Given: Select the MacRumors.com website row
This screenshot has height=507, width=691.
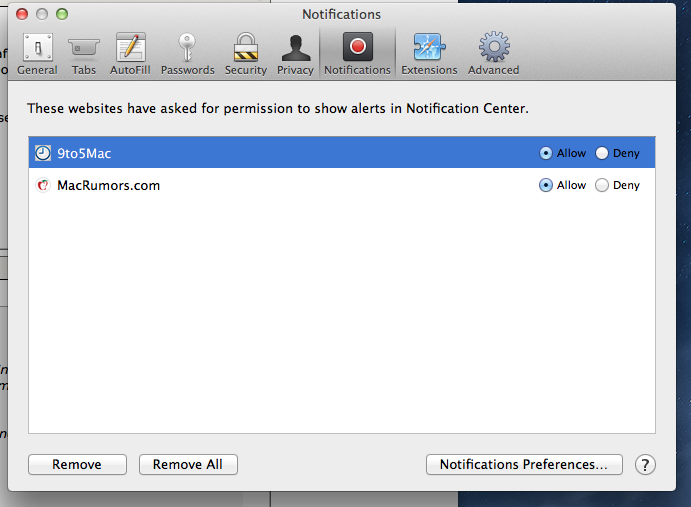Looking at the screenshot, I should coord(342,185).
